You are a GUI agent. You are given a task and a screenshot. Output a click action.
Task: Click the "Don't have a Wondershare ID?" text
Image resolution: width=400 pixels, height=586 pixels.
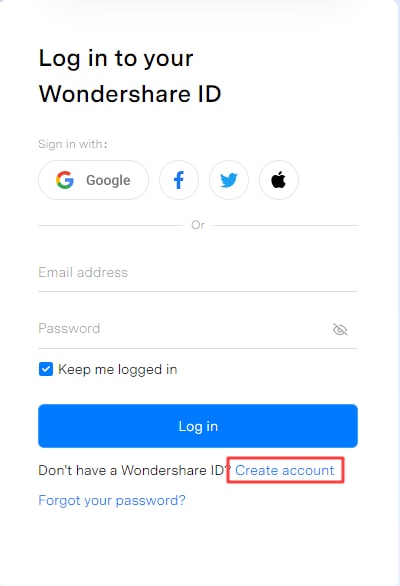click(135, 470)
